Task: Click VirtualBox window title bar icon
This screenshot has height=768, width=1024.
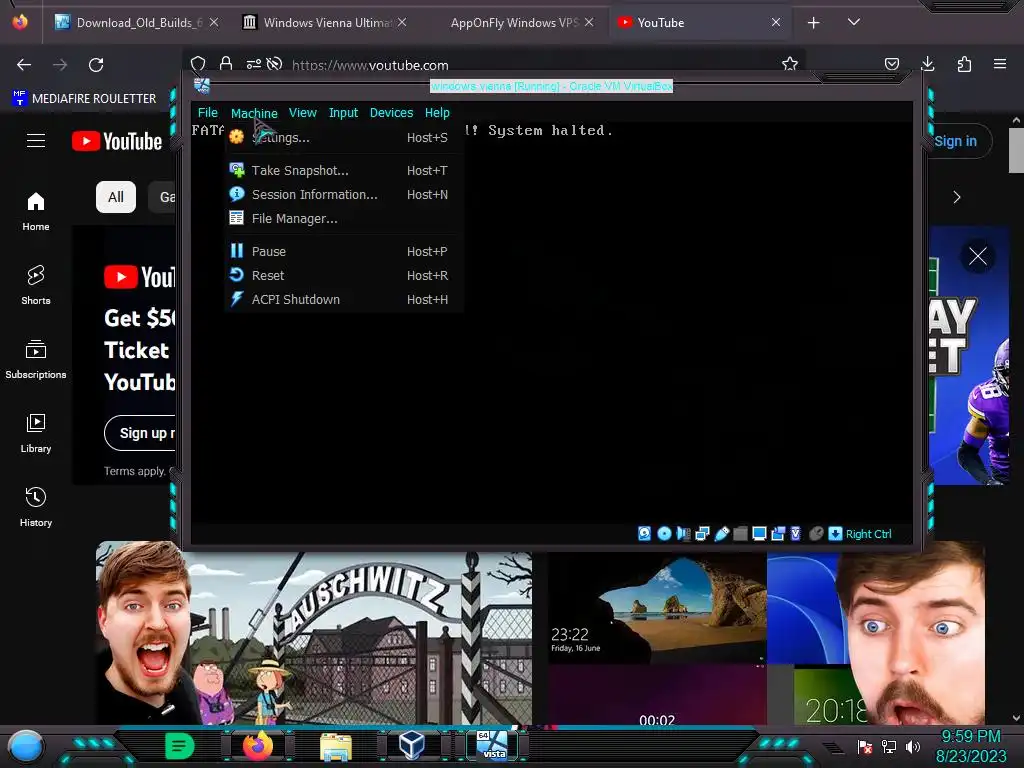Action: point(202,86)
